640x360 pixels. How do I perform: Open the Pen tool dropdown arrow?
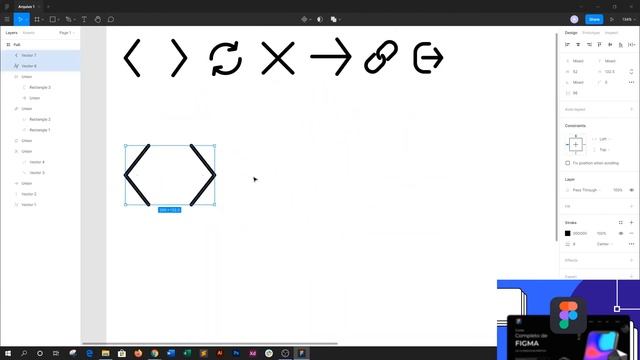(74, 20)
